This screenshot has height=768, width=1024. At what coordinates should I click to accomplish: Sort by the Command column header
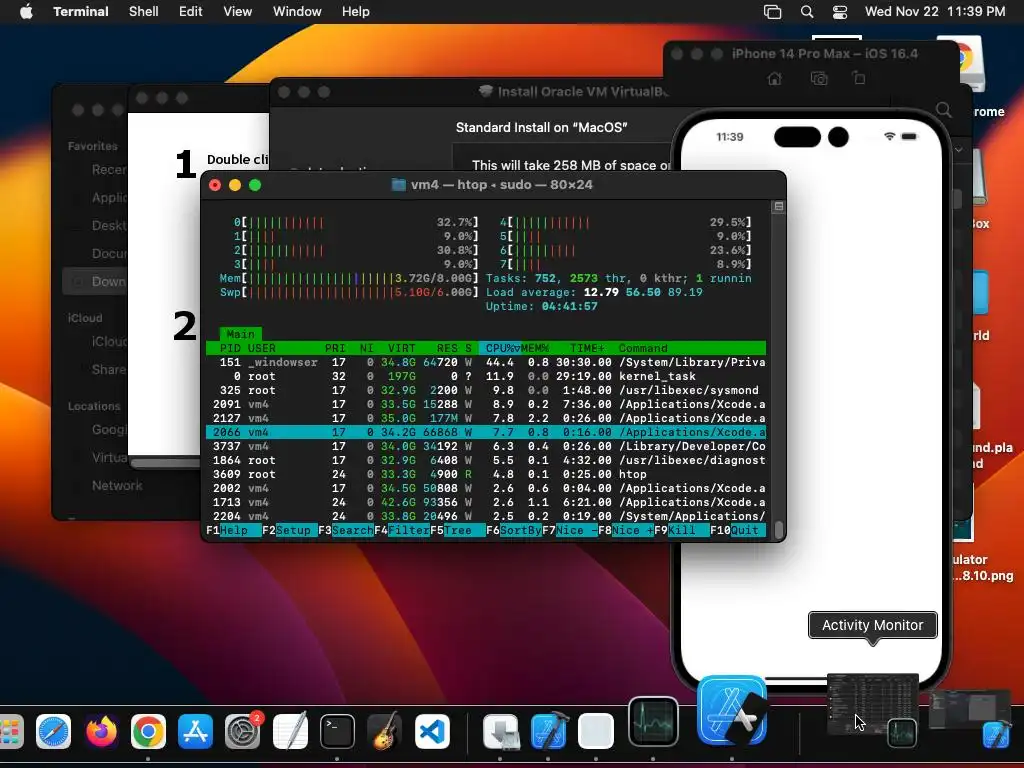(643, 348)
